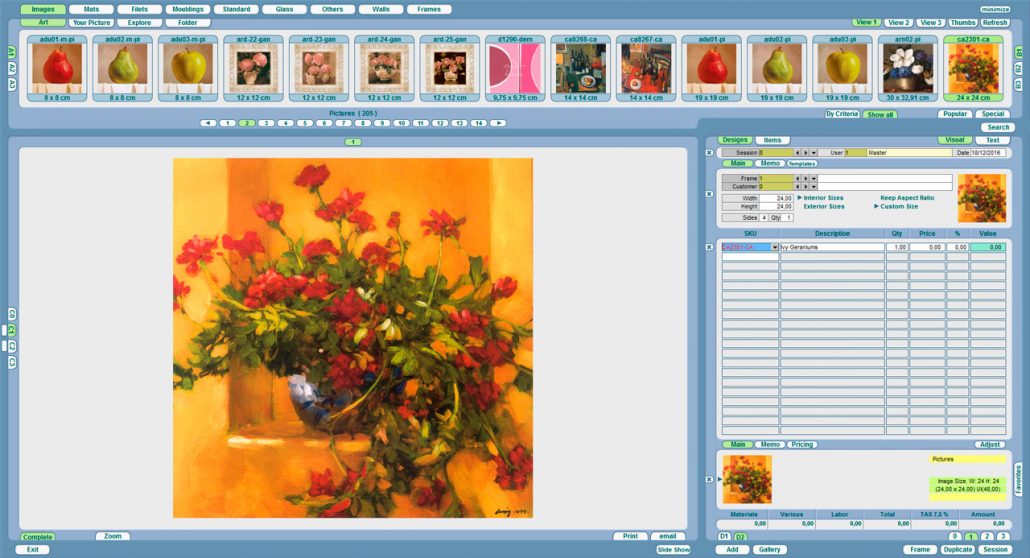
Task: Click the Zoom button
Action: (x=113, y=536)
